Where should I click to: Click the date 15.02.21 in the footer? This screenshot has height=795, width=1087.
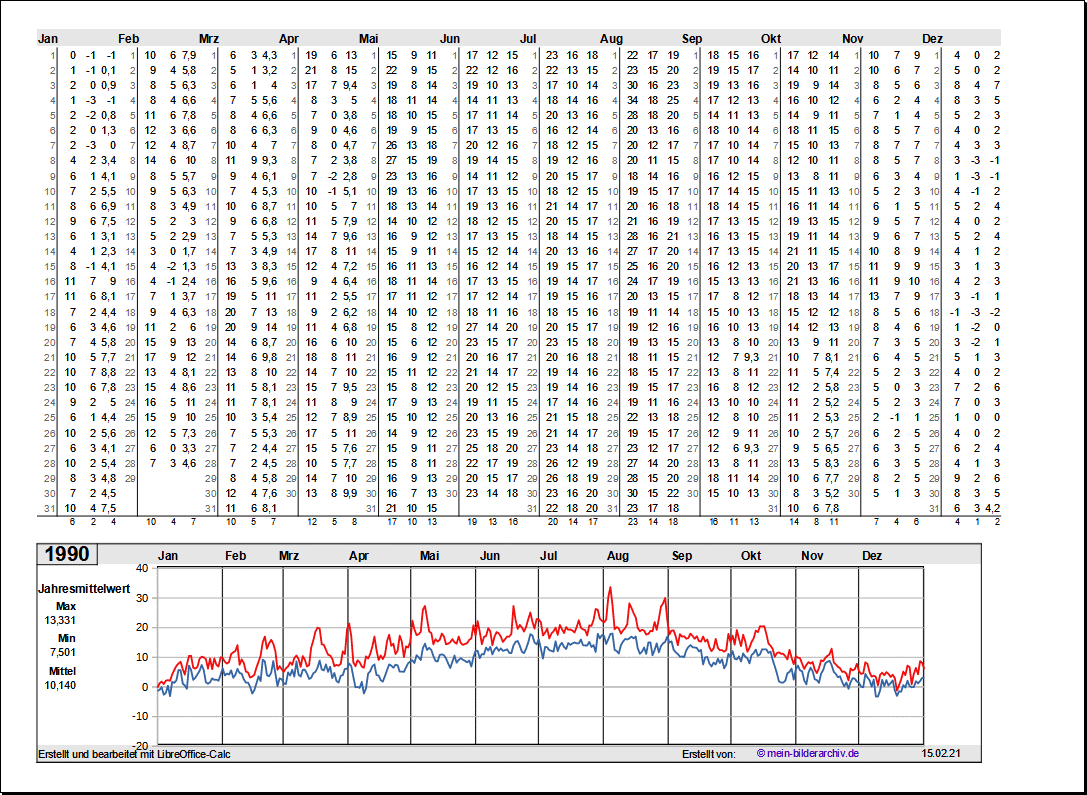click(940, 753)
